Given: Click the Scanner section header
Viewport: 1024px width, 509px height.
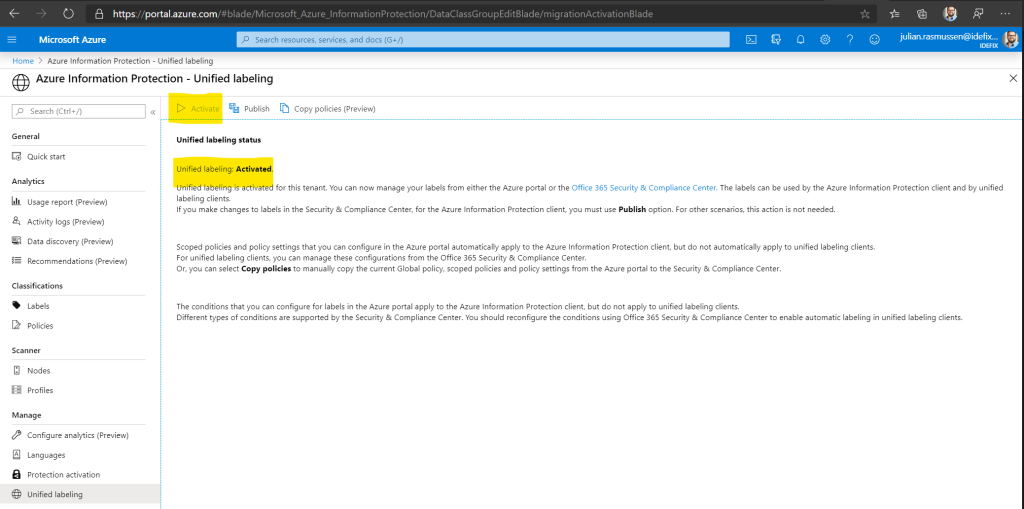Looking at the screenshot, I should click(x=26, y=350).
